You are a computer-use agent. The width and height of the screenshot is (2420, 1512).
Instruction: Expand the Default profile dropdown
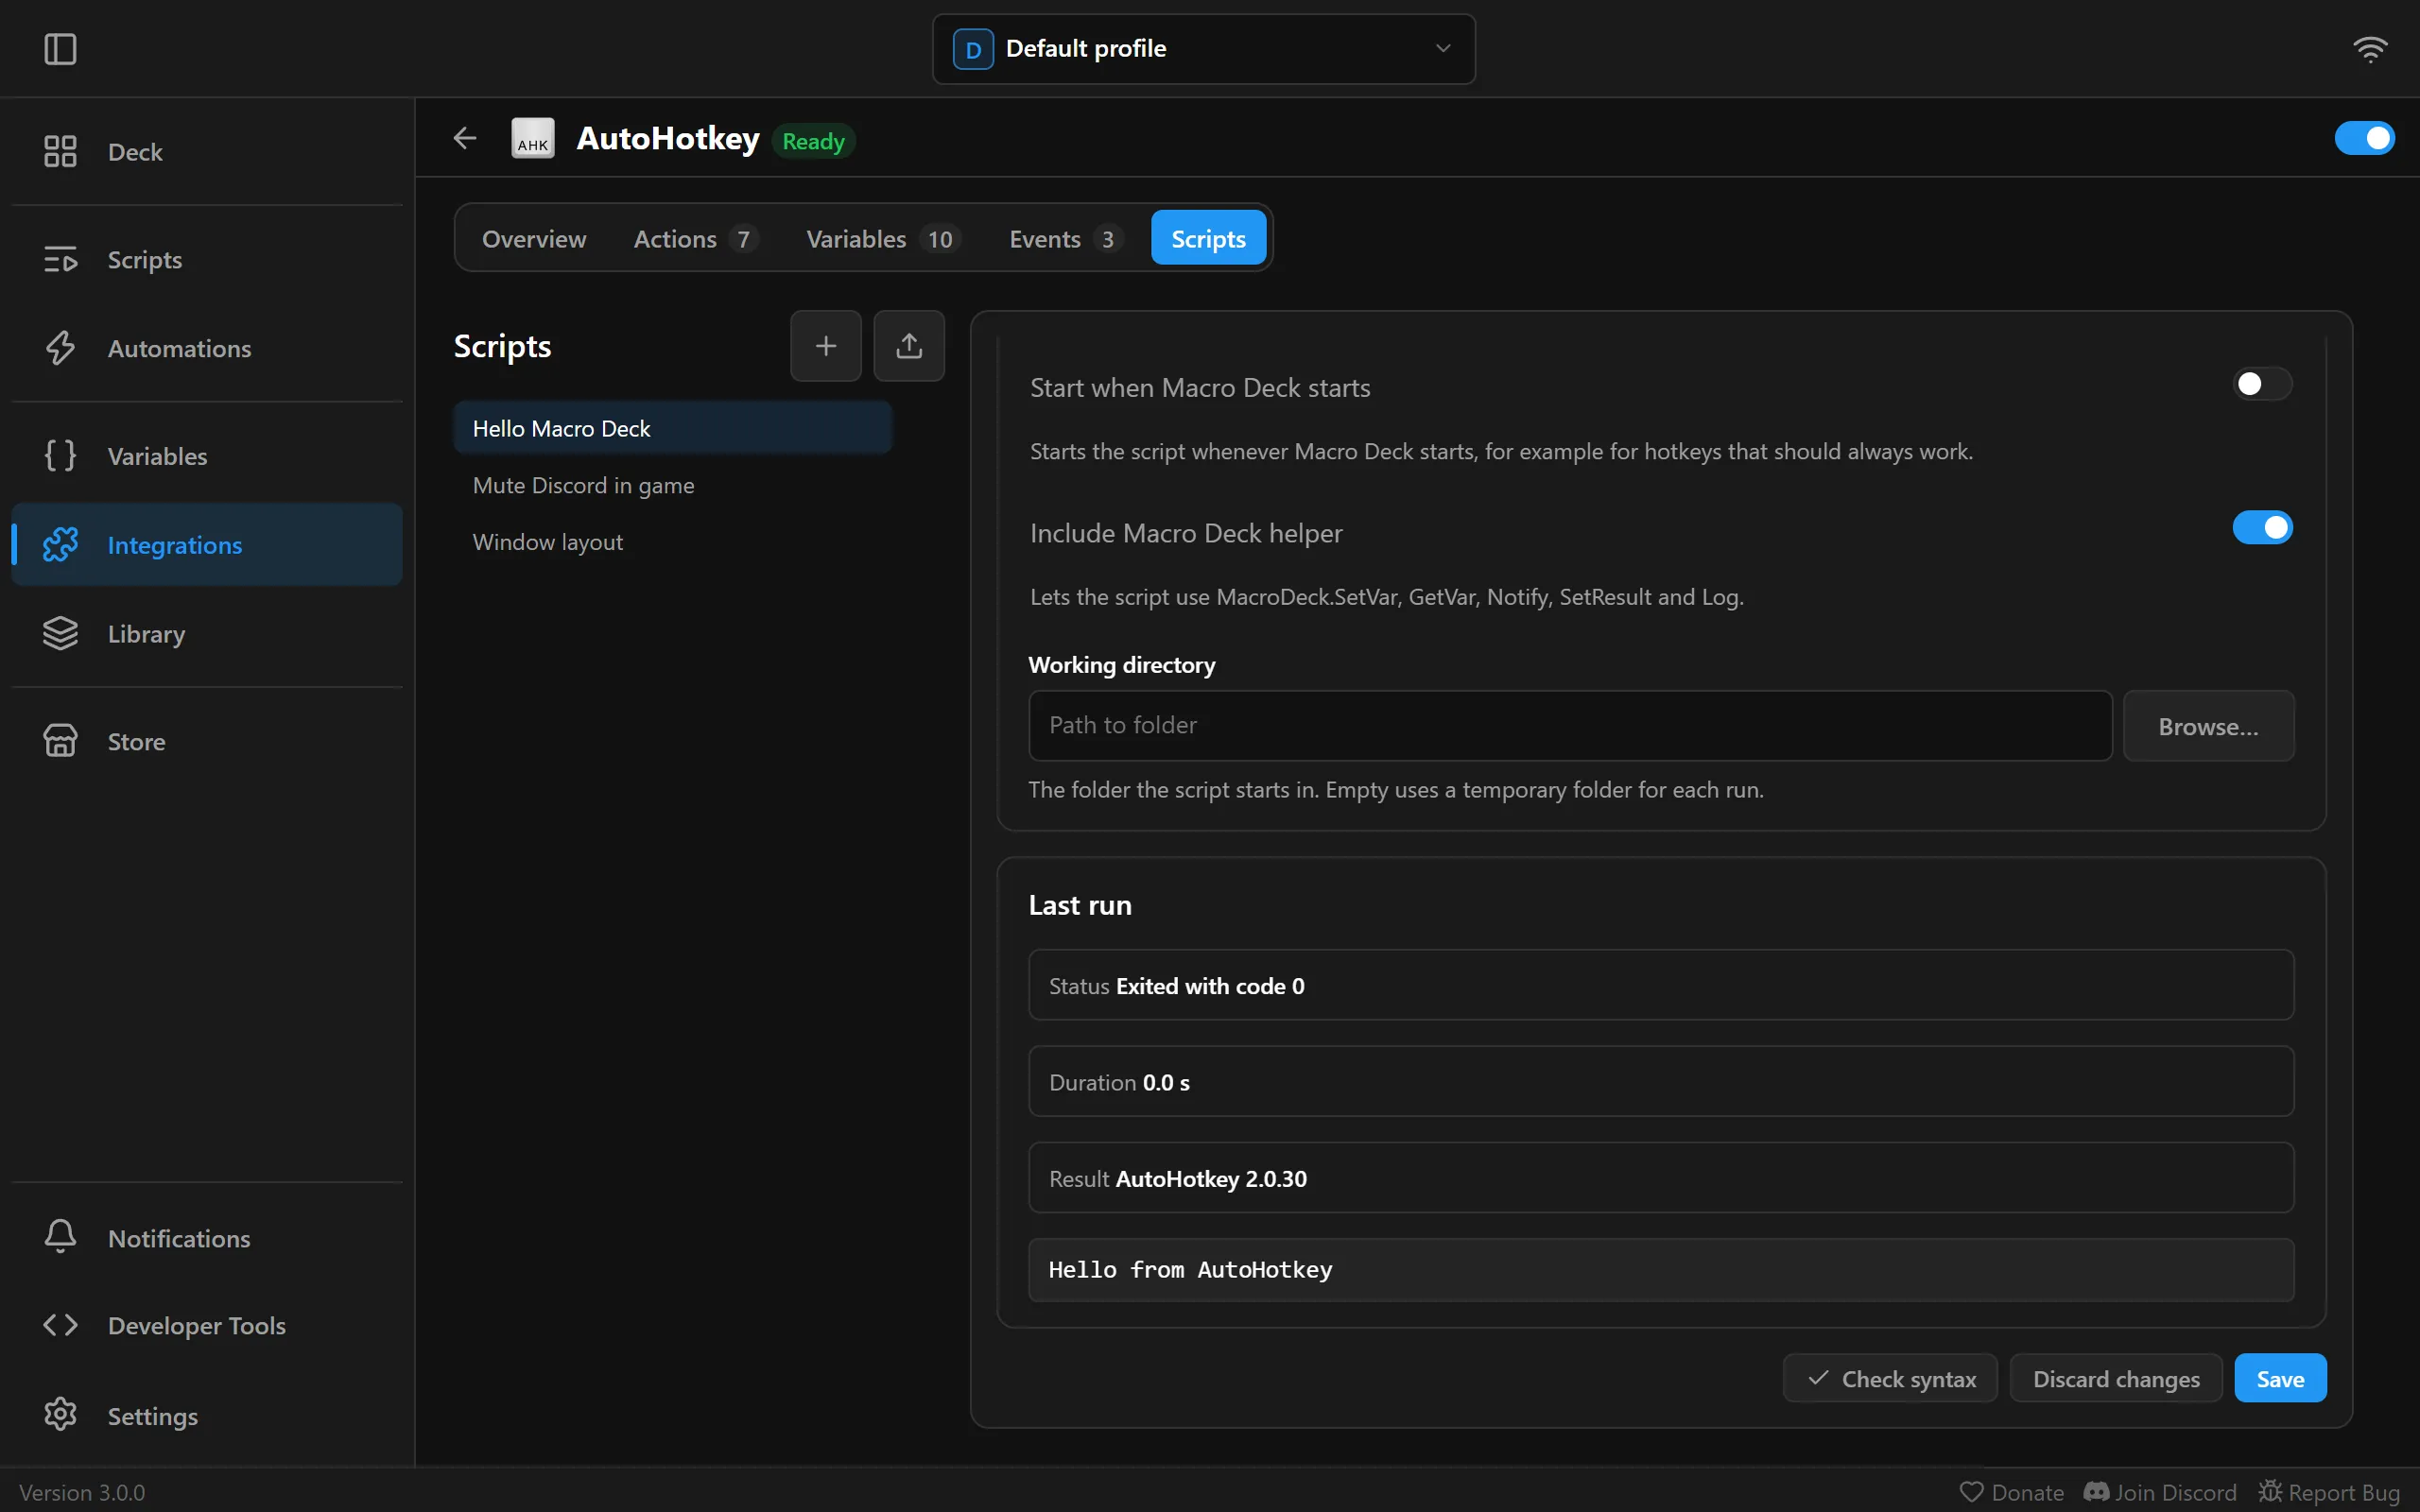coord(1203,49)
